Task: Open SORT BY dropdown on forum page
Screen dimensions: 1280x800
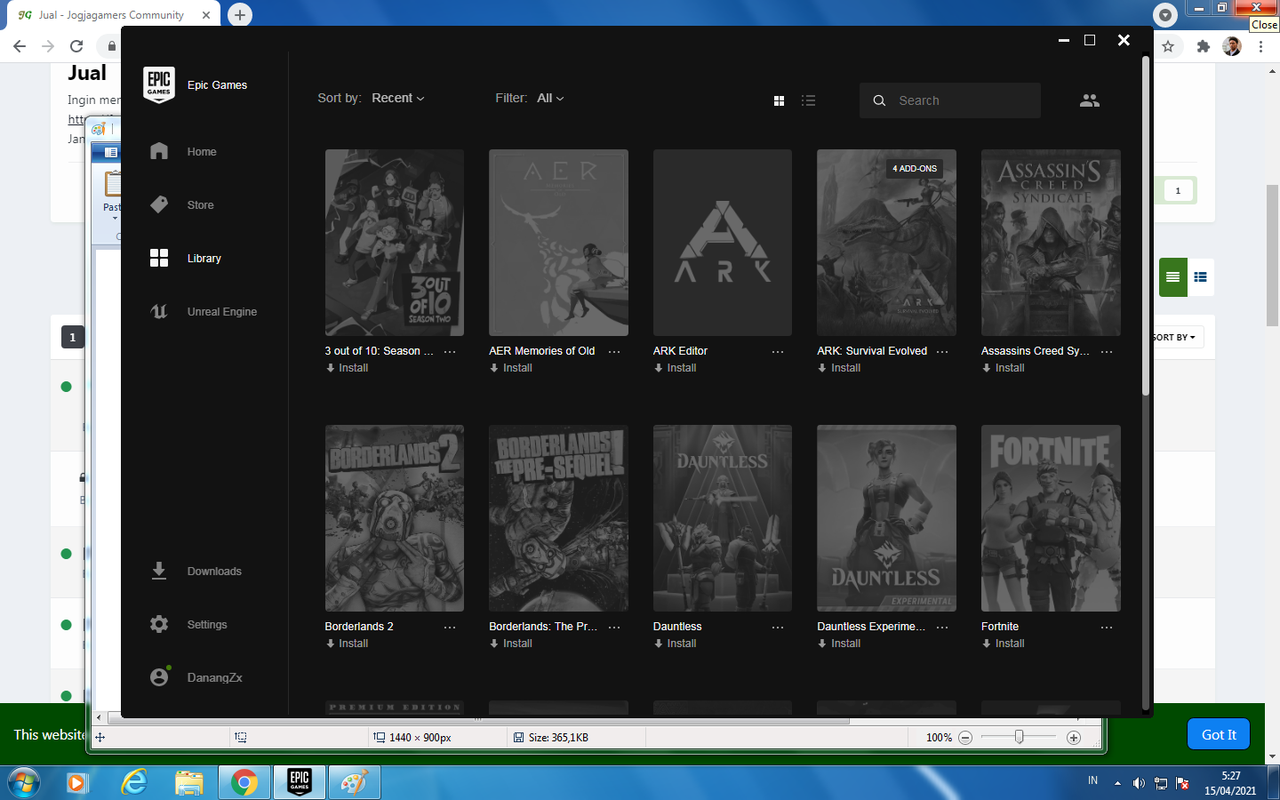Action: point(1176,337)
